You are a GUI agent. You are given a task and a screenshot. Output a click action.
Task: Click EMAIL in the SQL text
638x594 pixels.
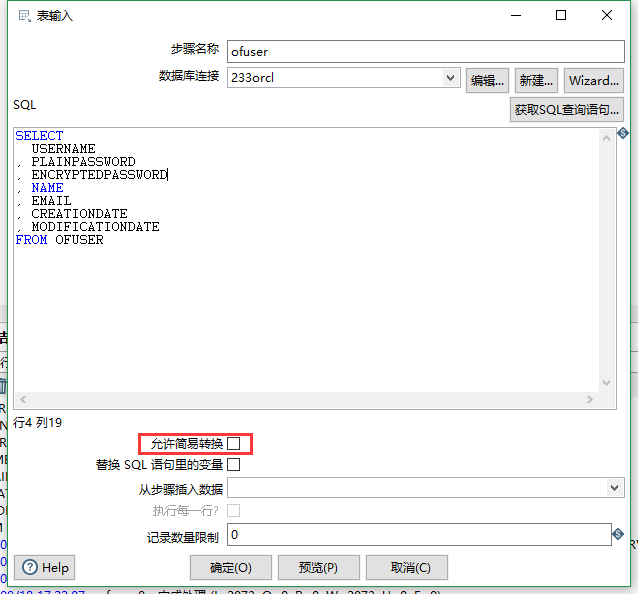click(x=51, y=201)
